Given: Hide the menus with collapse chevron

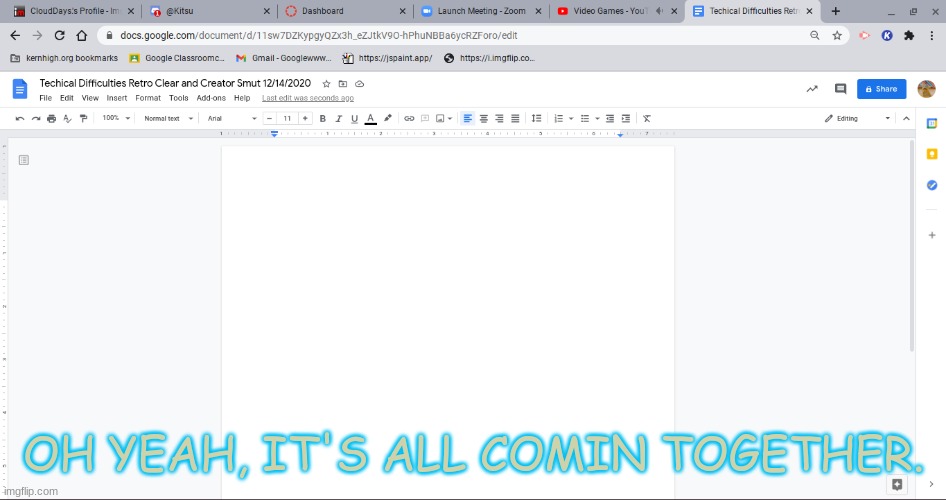Looking at the screenshot, I should pos(906,118).
